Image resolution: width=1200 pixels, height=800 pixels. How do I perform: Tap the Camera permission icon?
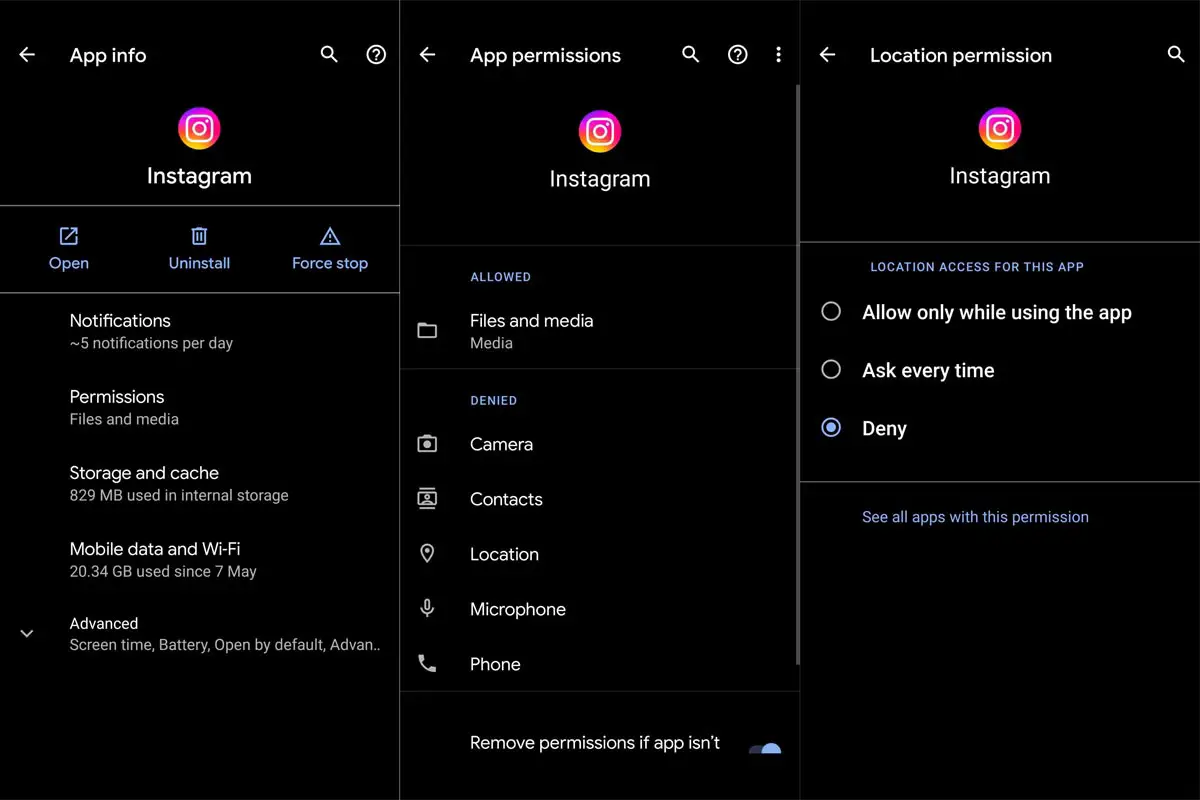(427, 443)
